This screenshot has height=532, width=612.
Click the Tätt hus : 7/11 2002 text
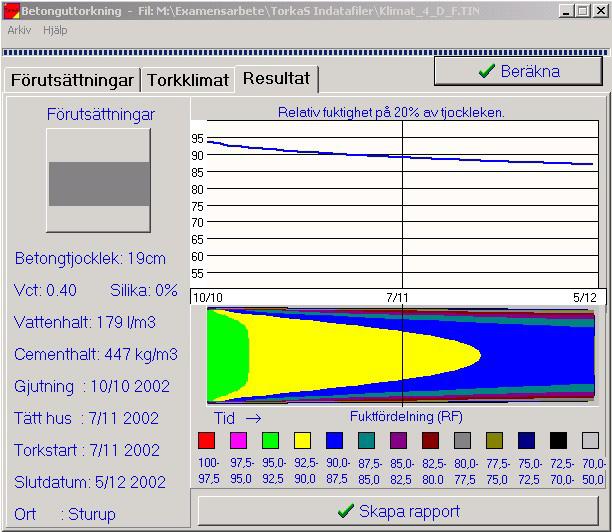pos(86,418)
